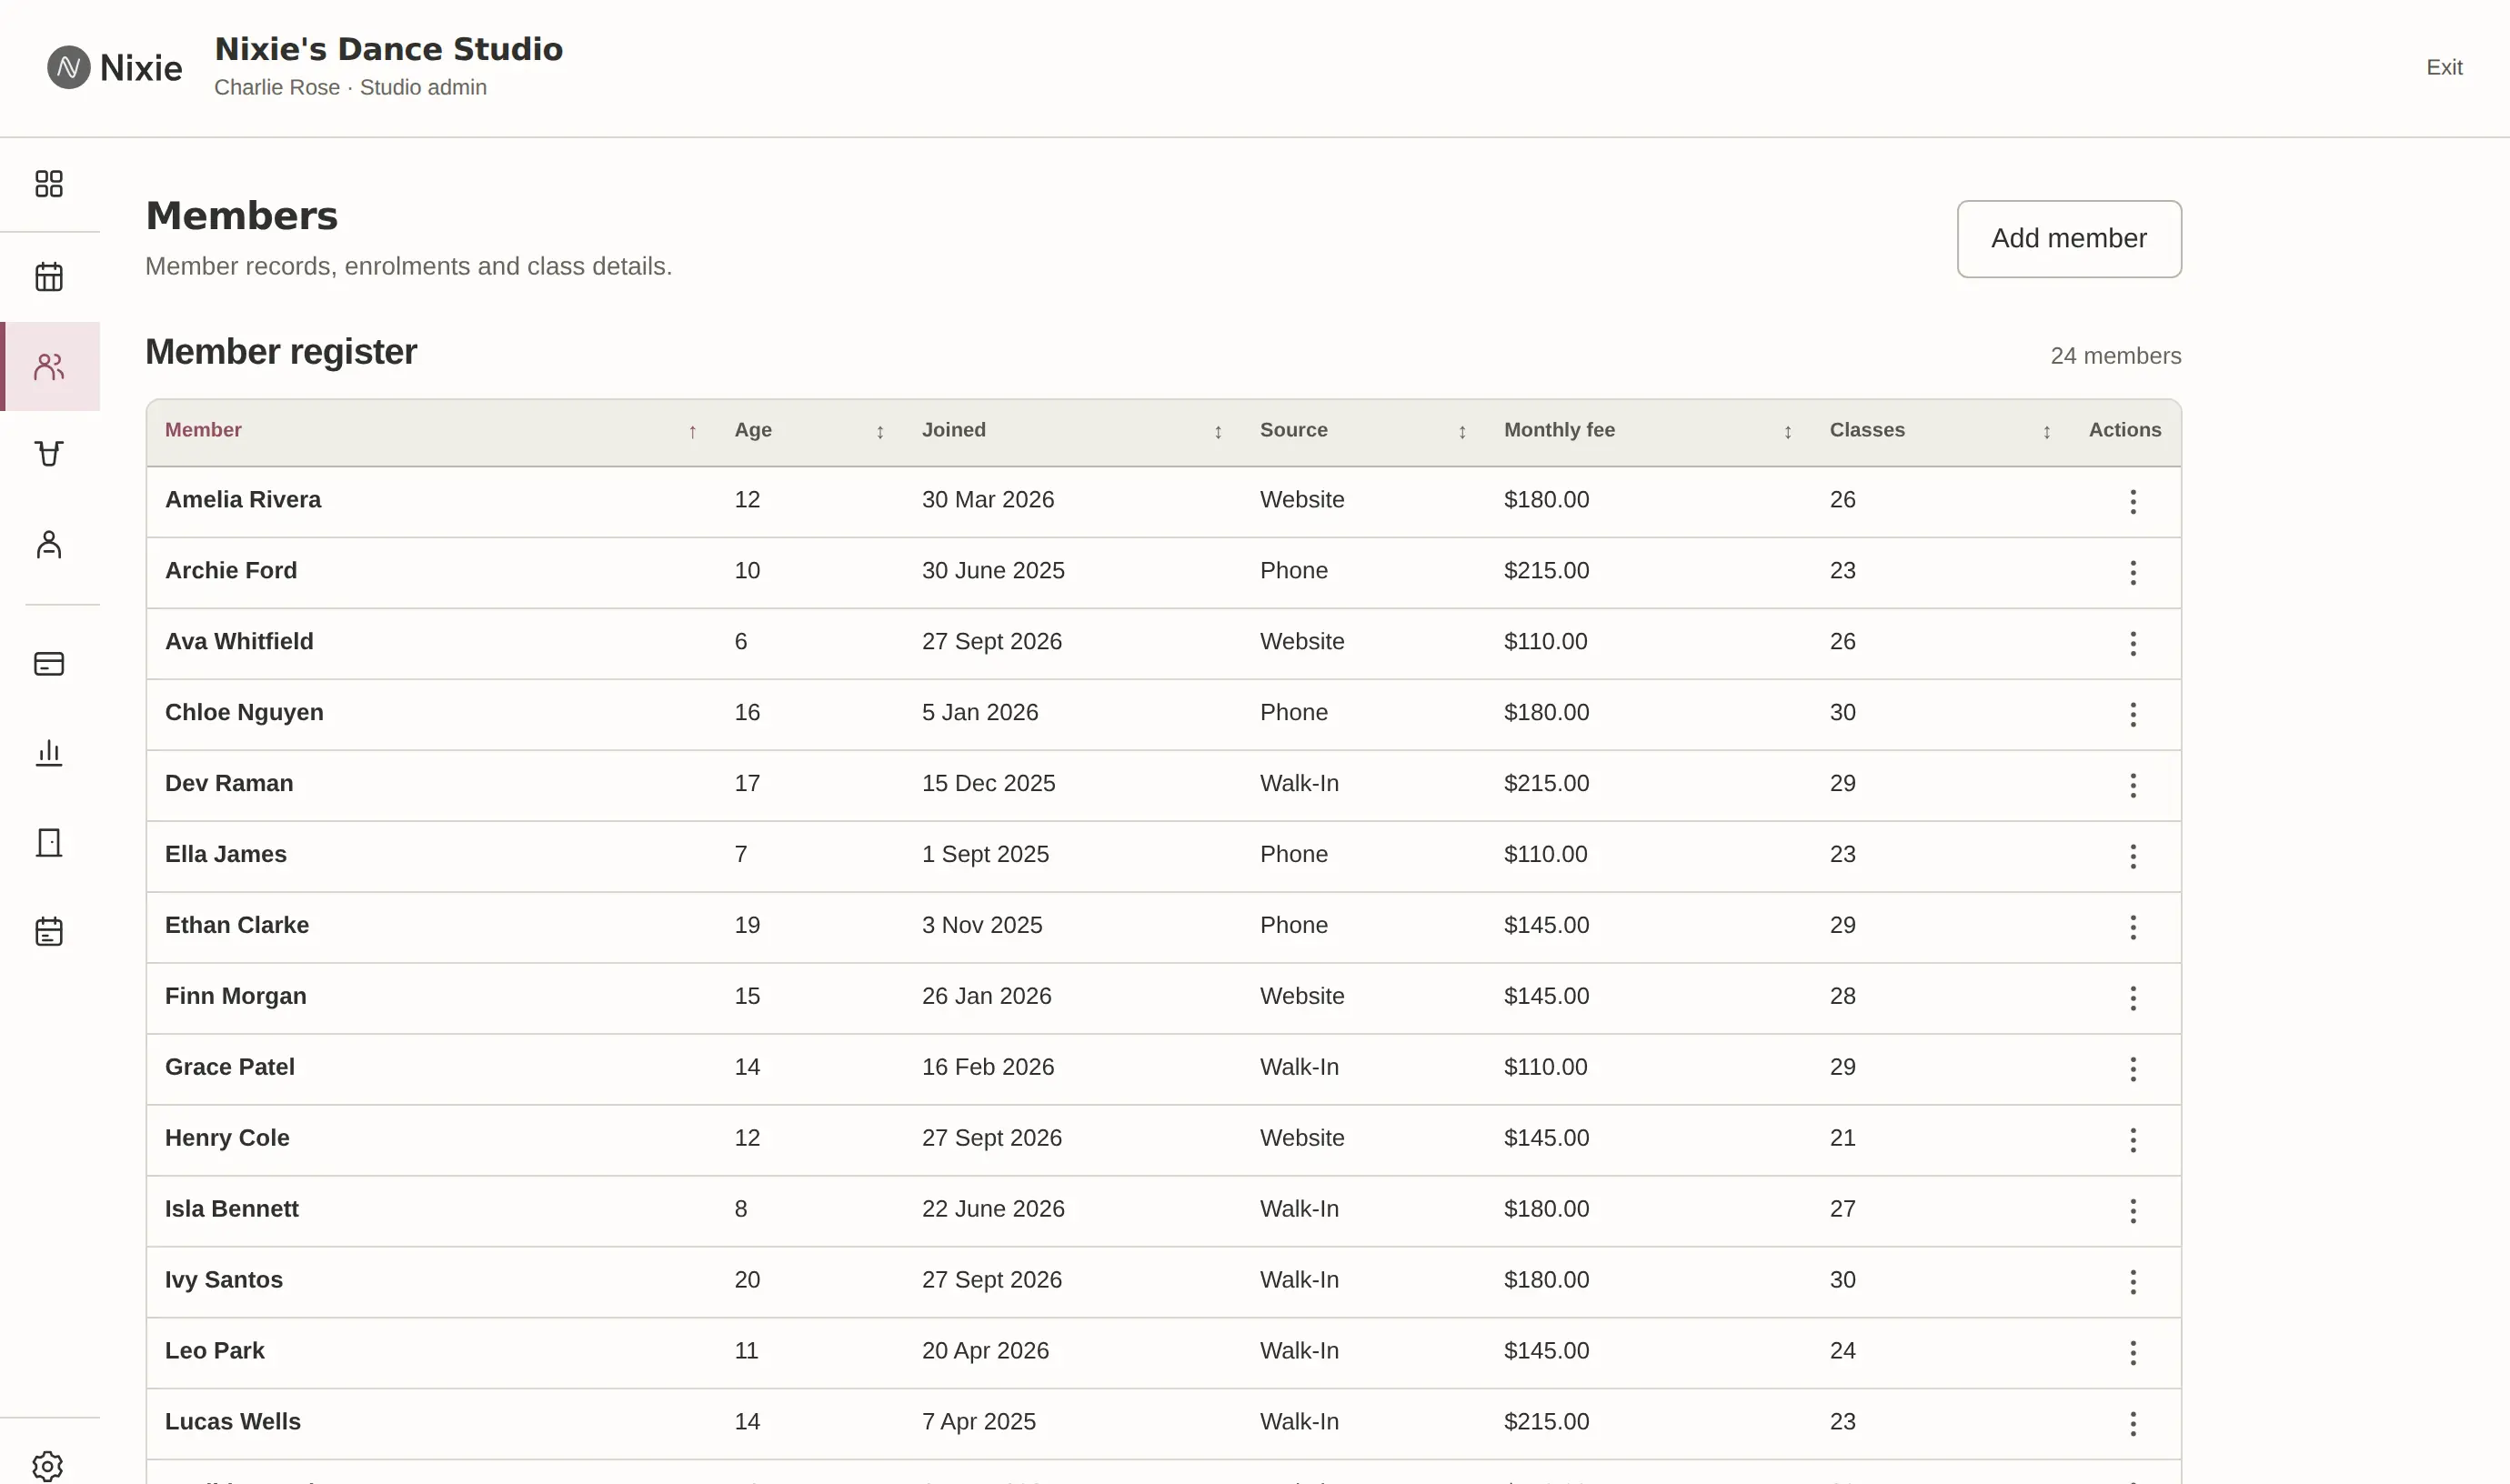Open actions menu for Ava Whitfield

[2133, 643]
